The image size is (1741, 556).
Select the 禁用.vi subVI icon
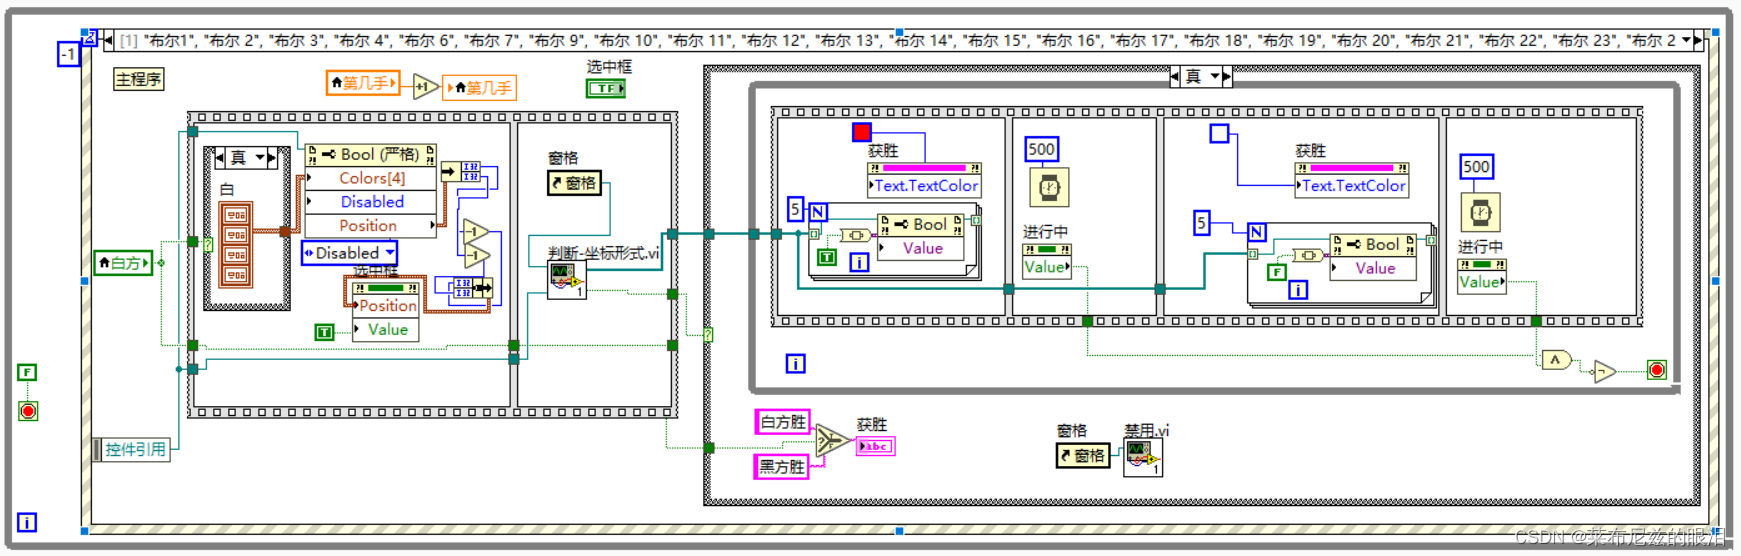point(1142,458)
